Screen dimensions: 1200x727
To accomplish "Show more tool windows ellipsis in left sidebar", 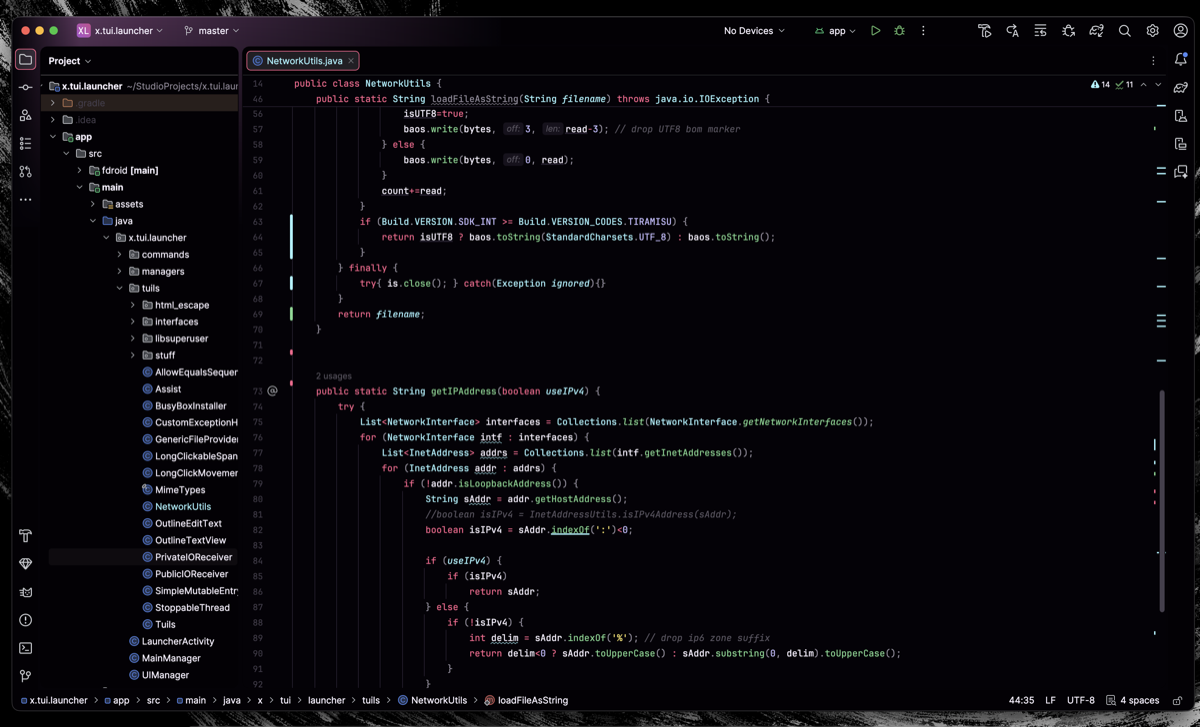I will (26, 200).
